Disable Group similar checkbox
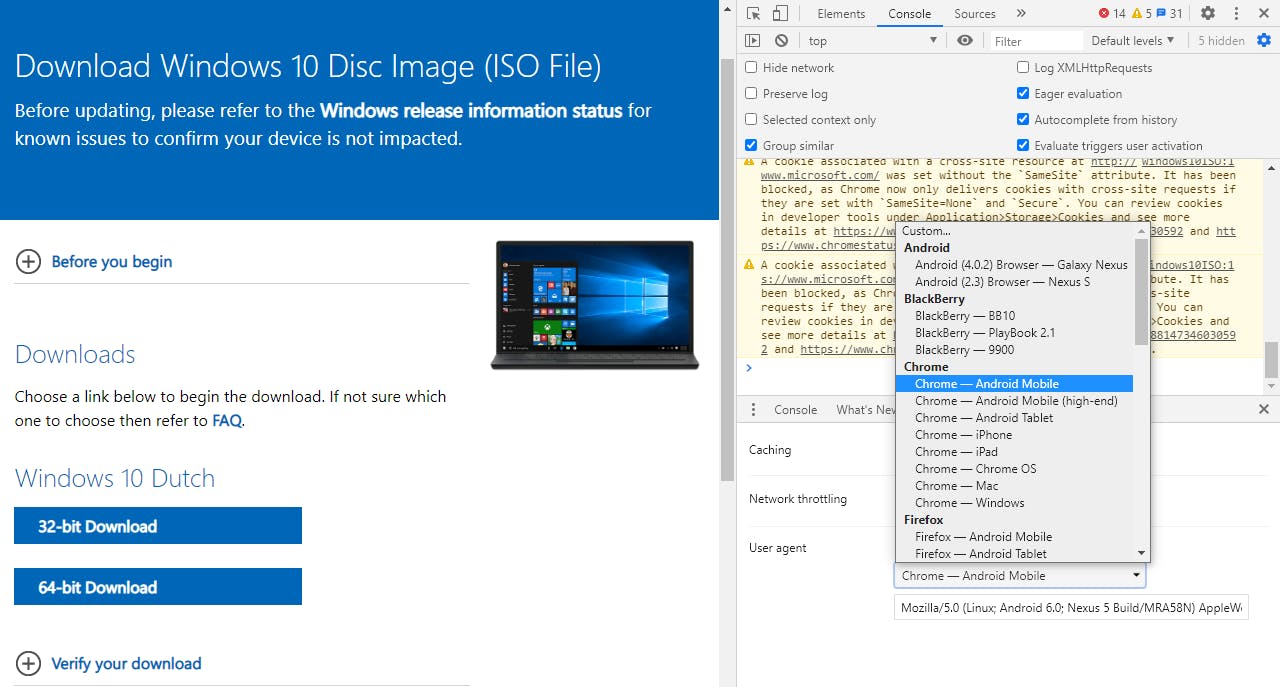This screenshot has width=1280, height=687. [x=751, y=145]
